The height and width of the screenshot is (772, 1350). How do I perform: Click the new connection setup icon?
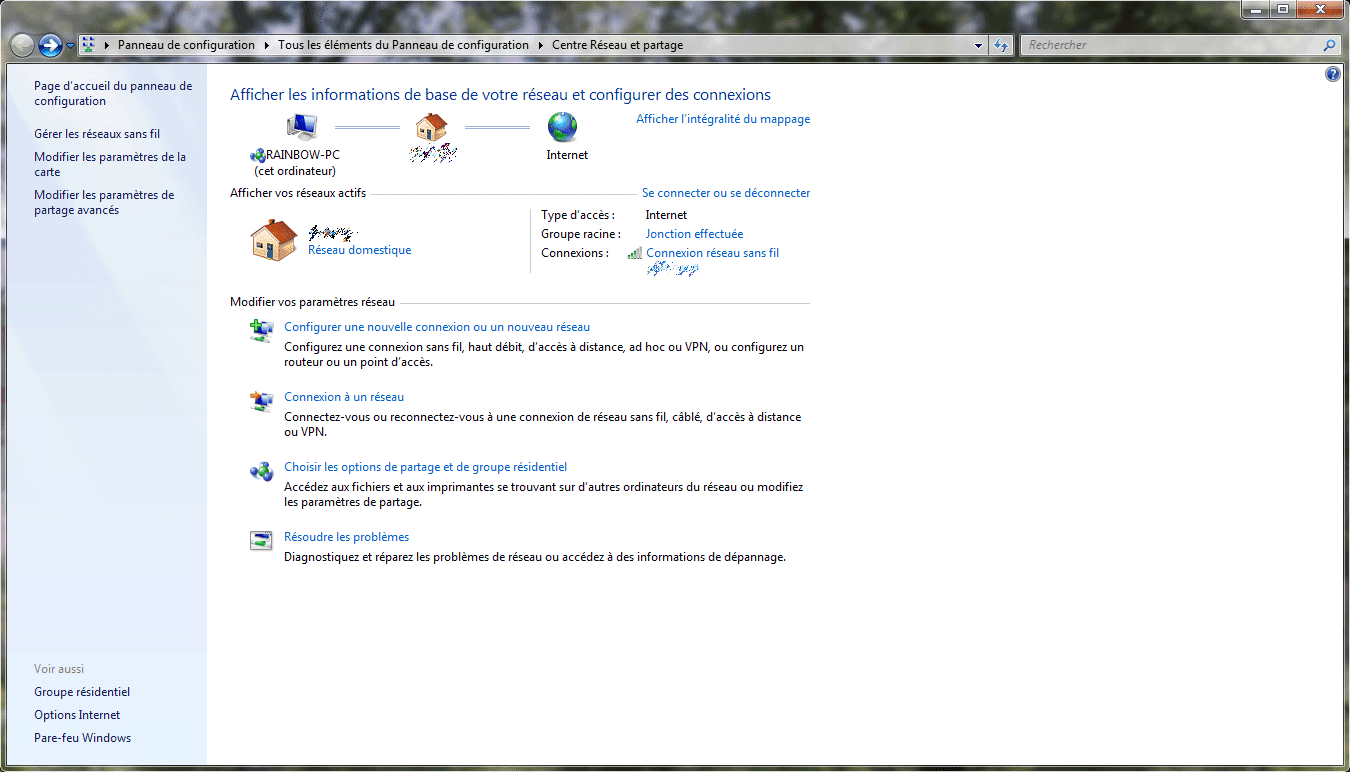click(x=261, y=331)
